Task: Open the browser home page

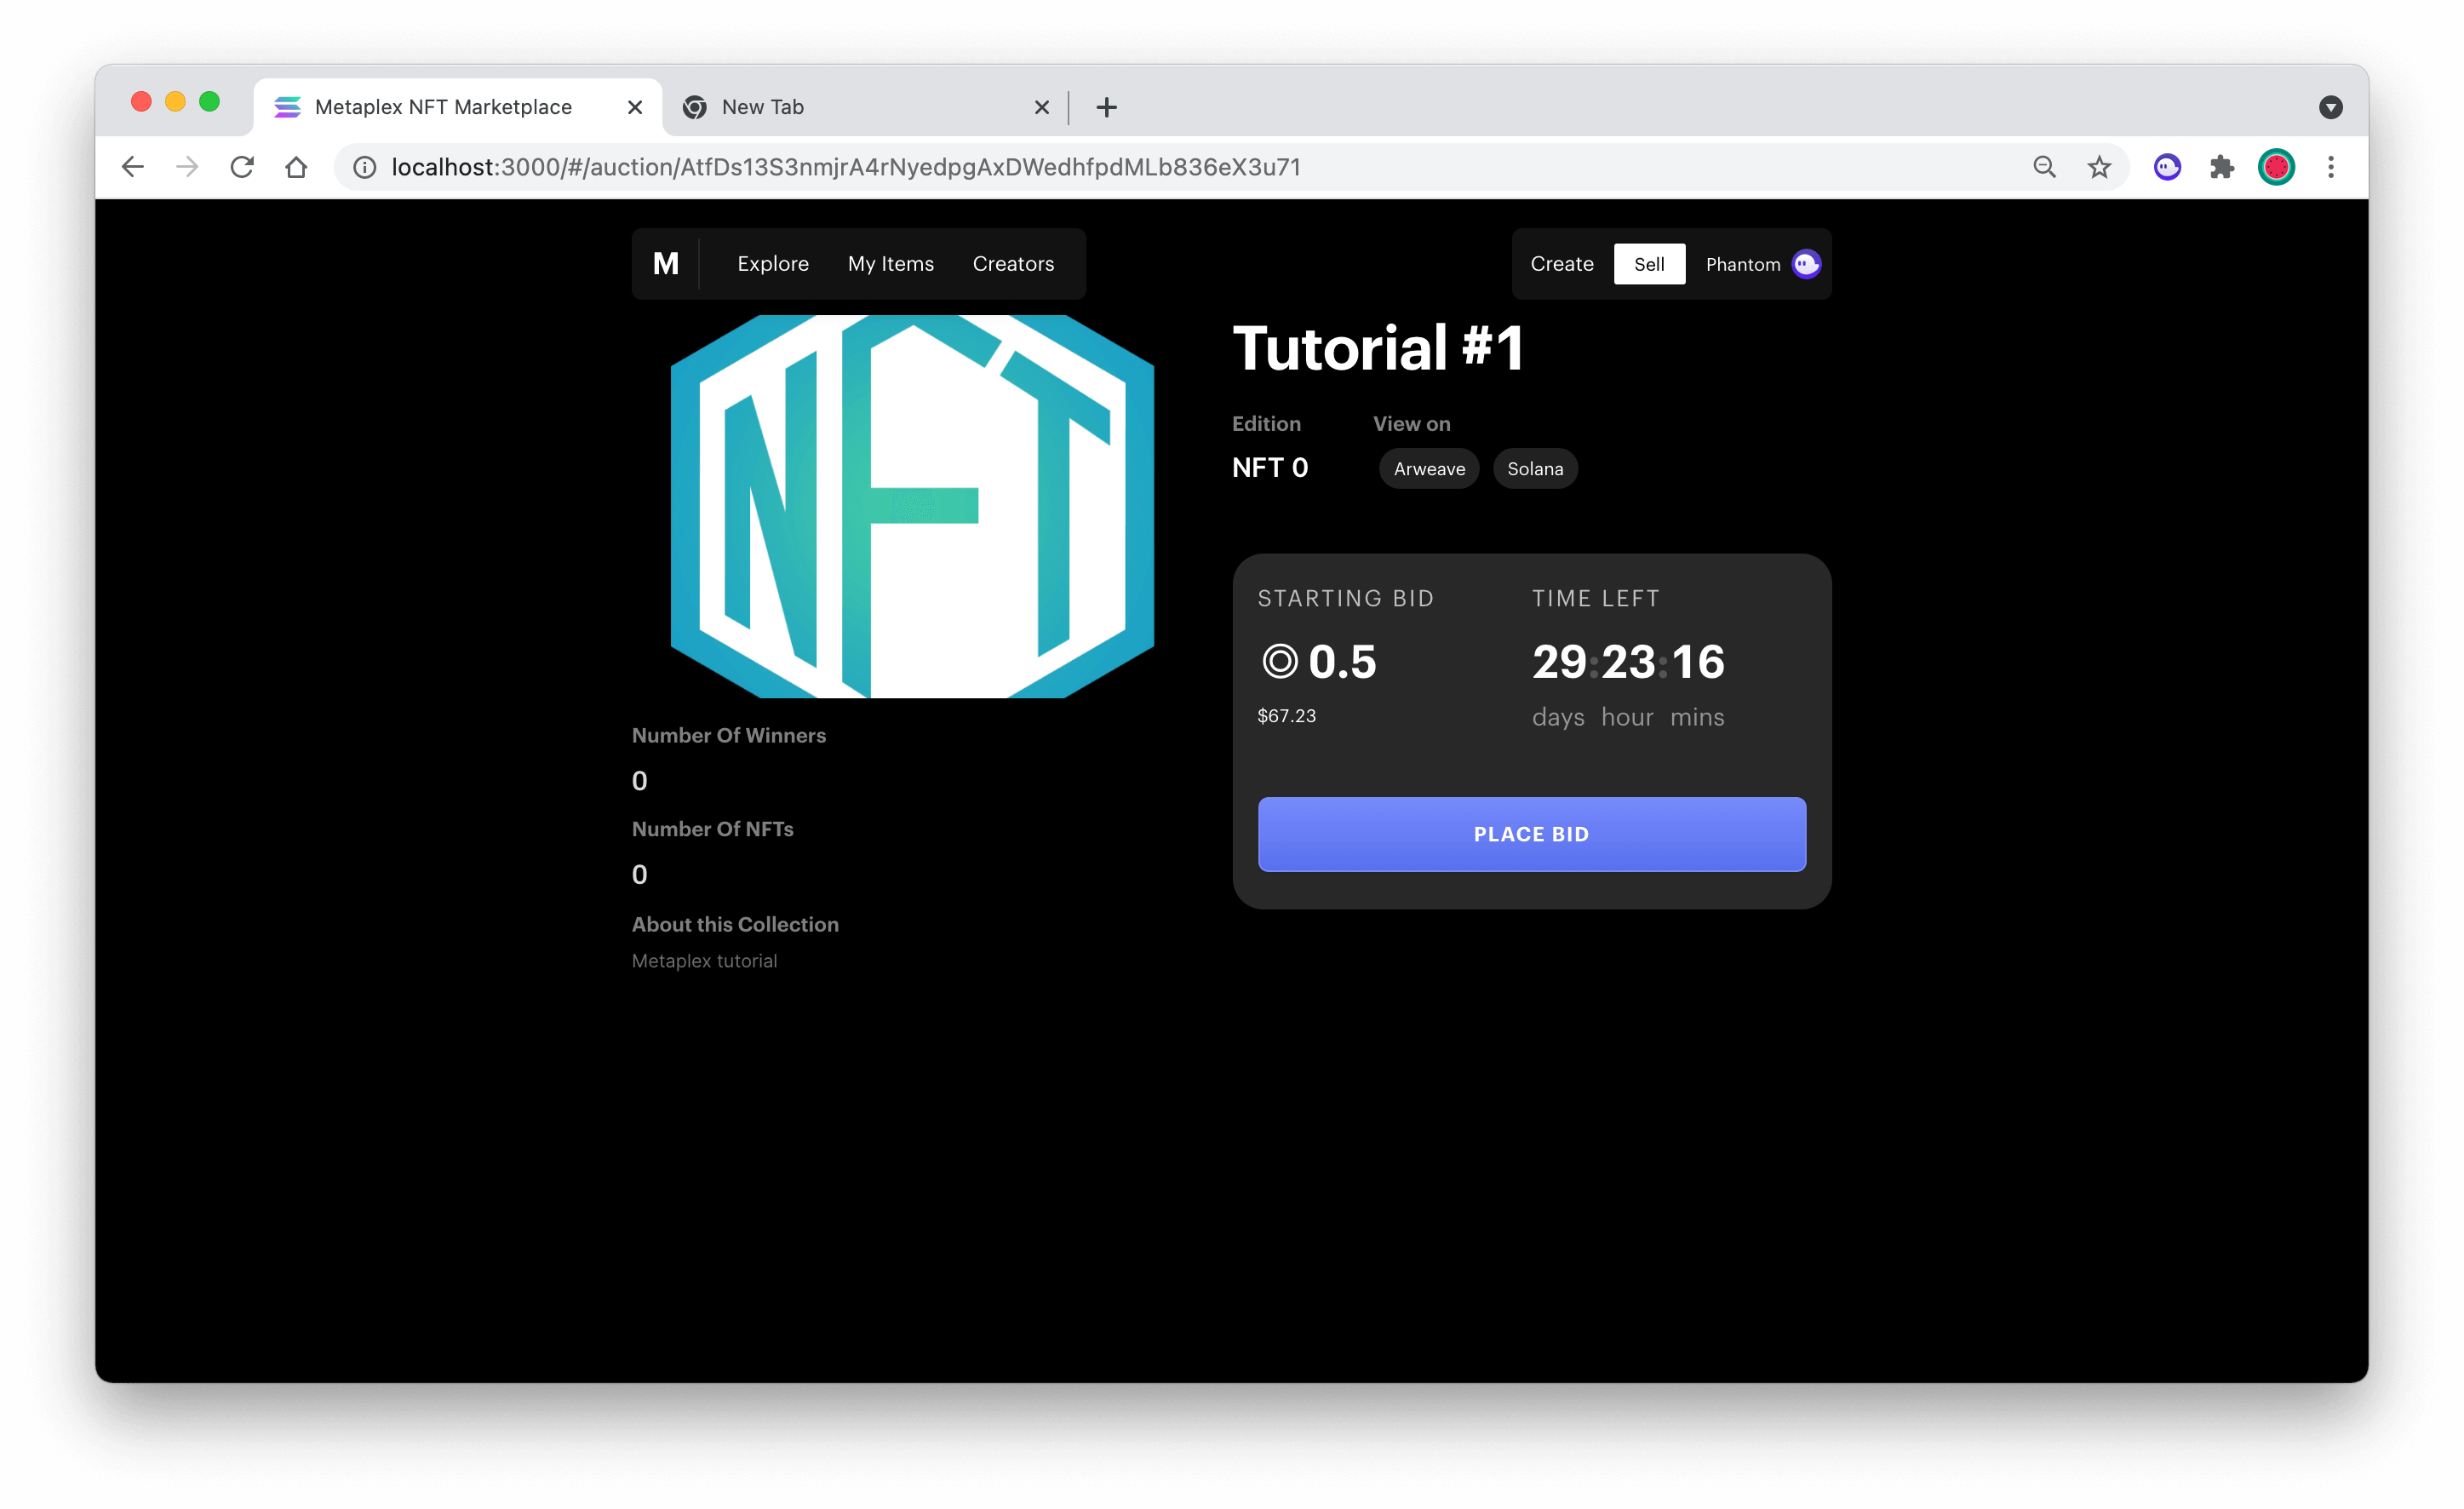Action: (296, 167)
